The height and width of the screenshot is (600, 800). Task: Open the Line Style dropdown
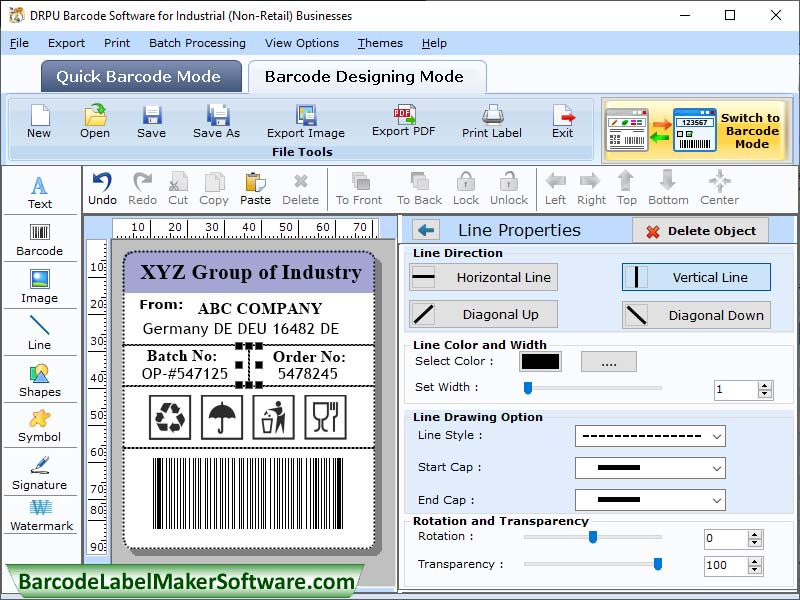point(650,436)
